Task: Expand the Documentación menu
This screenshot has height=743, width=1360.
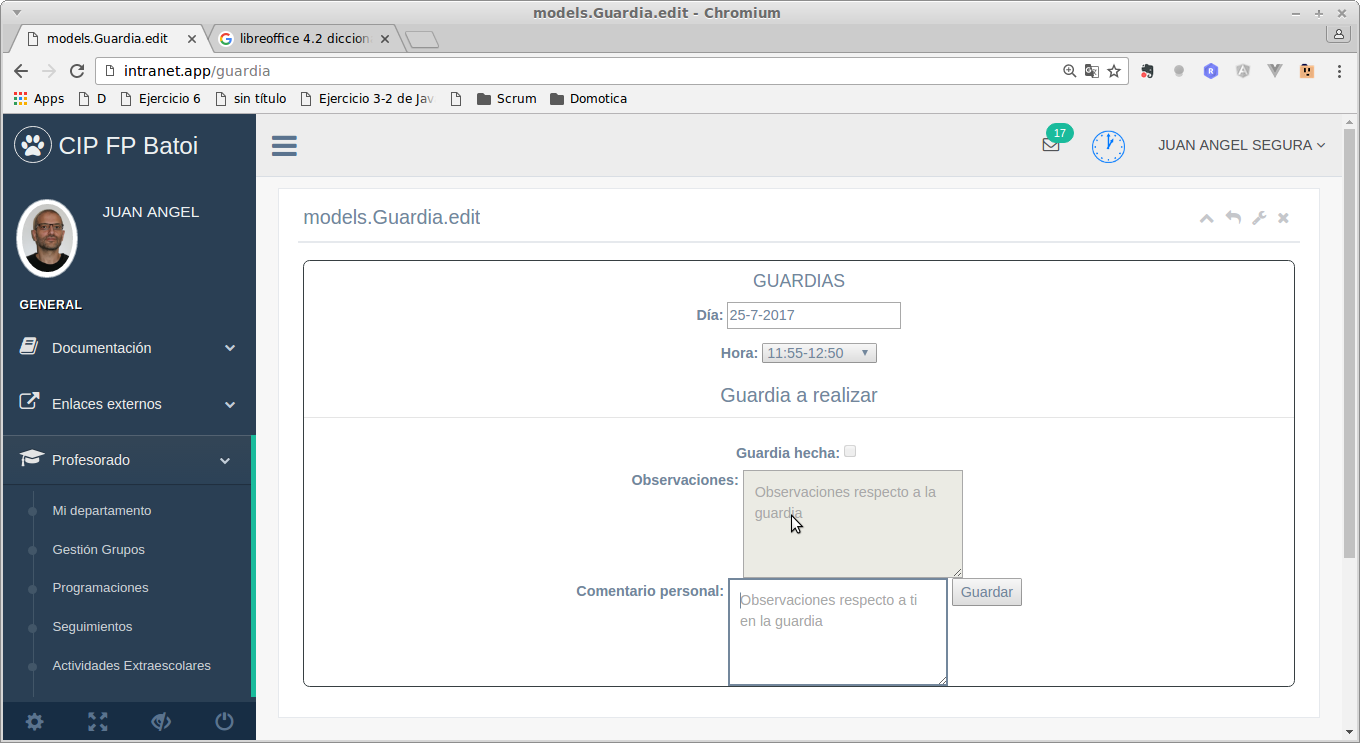Action: coord(128,348)
